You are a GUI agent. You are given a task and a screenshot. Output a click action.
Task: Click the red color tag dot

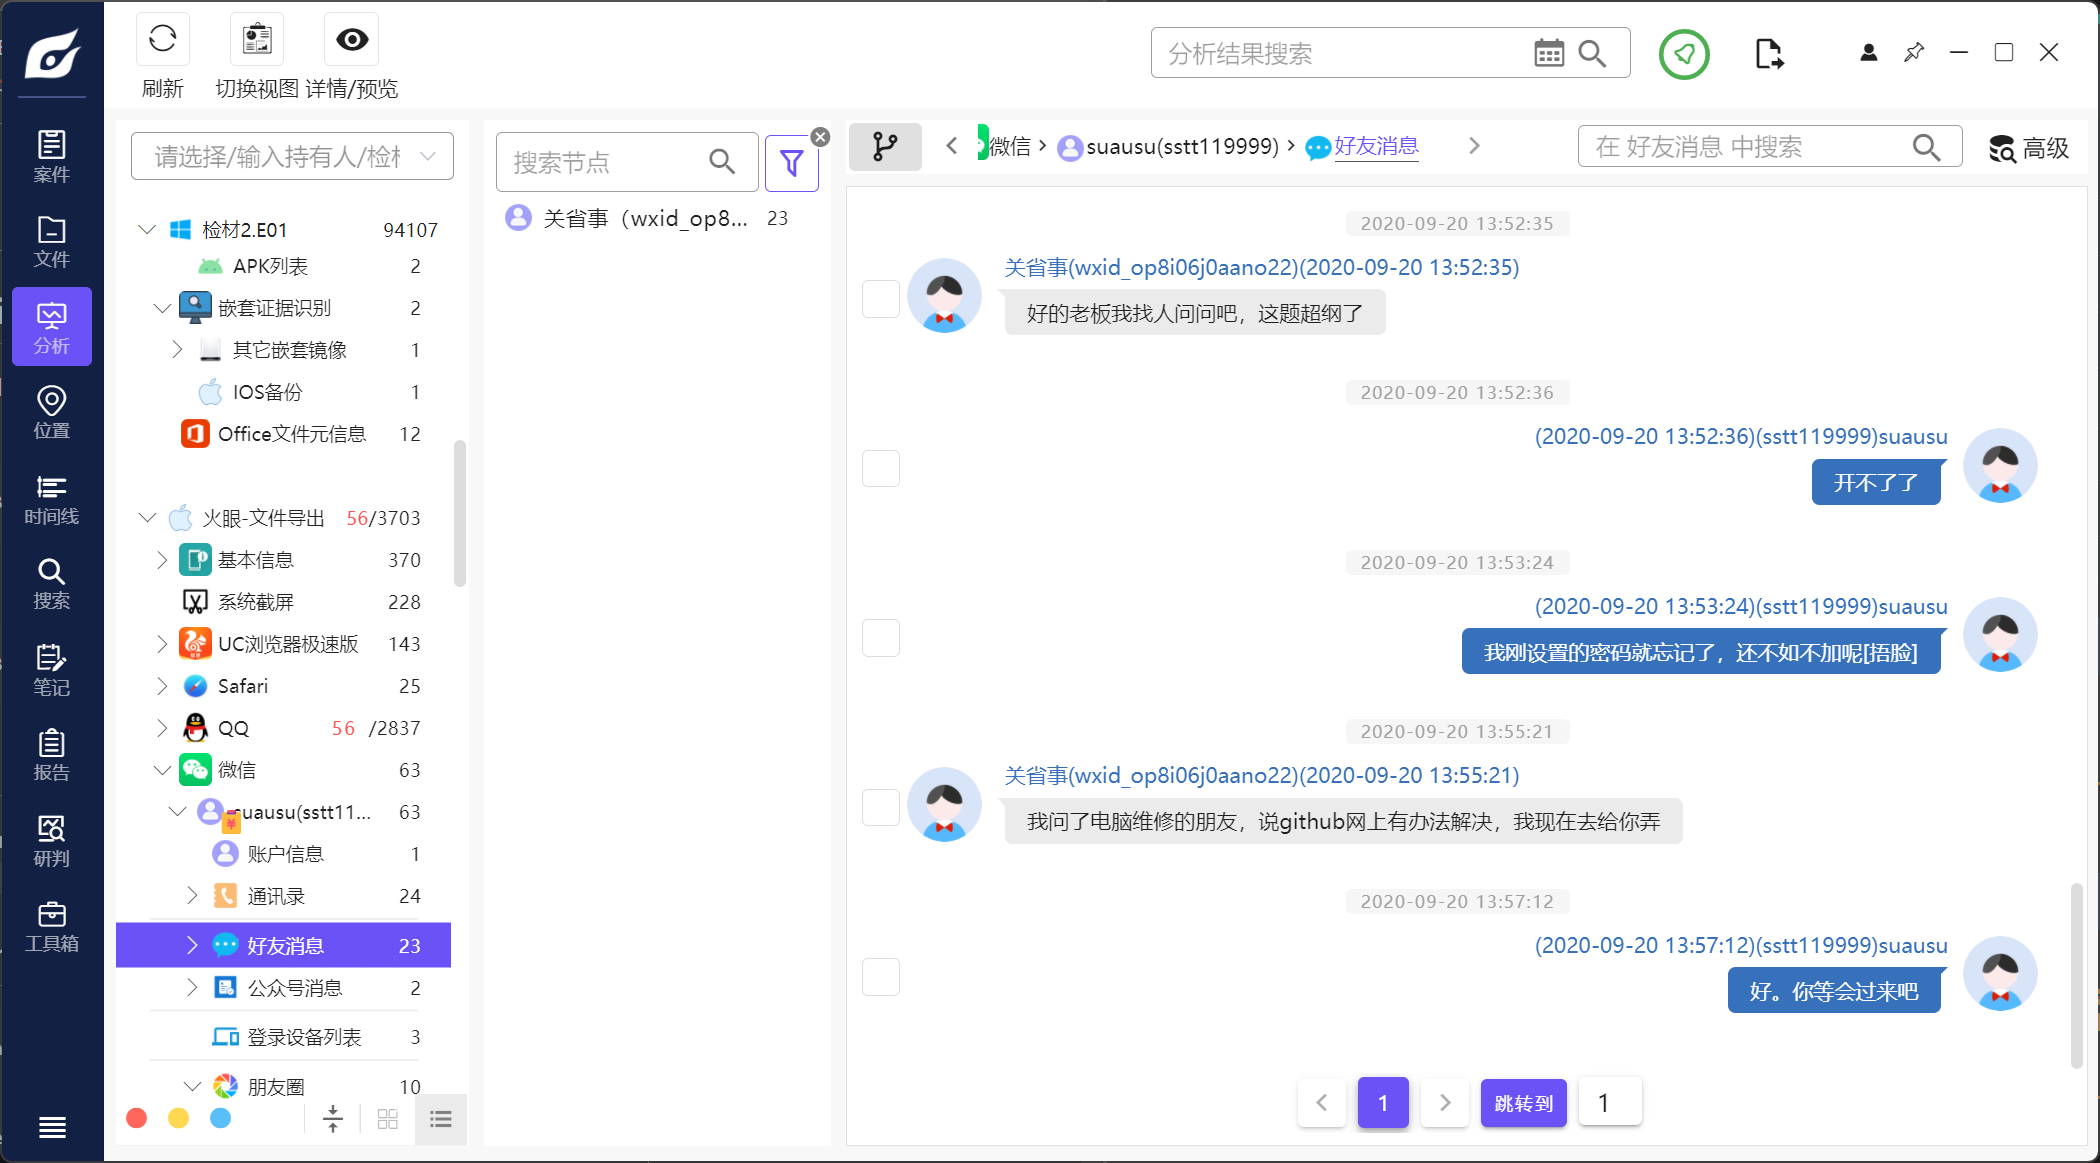(x=137, y=1118)
